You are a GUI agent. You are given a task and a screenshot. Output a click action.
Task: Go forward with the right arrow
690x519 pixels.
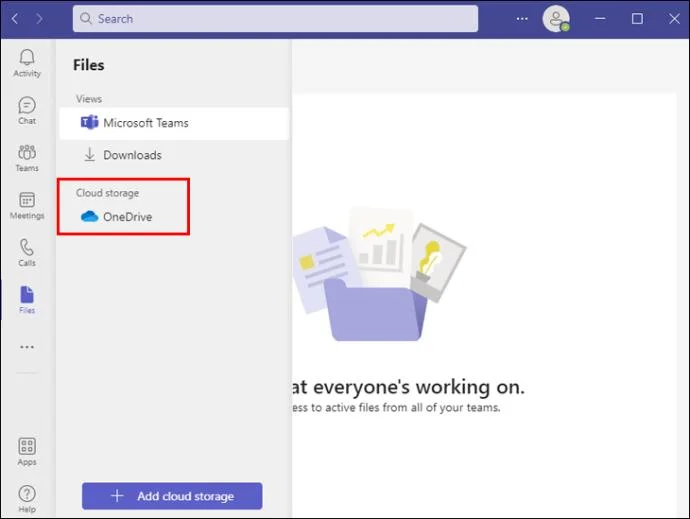40,18
